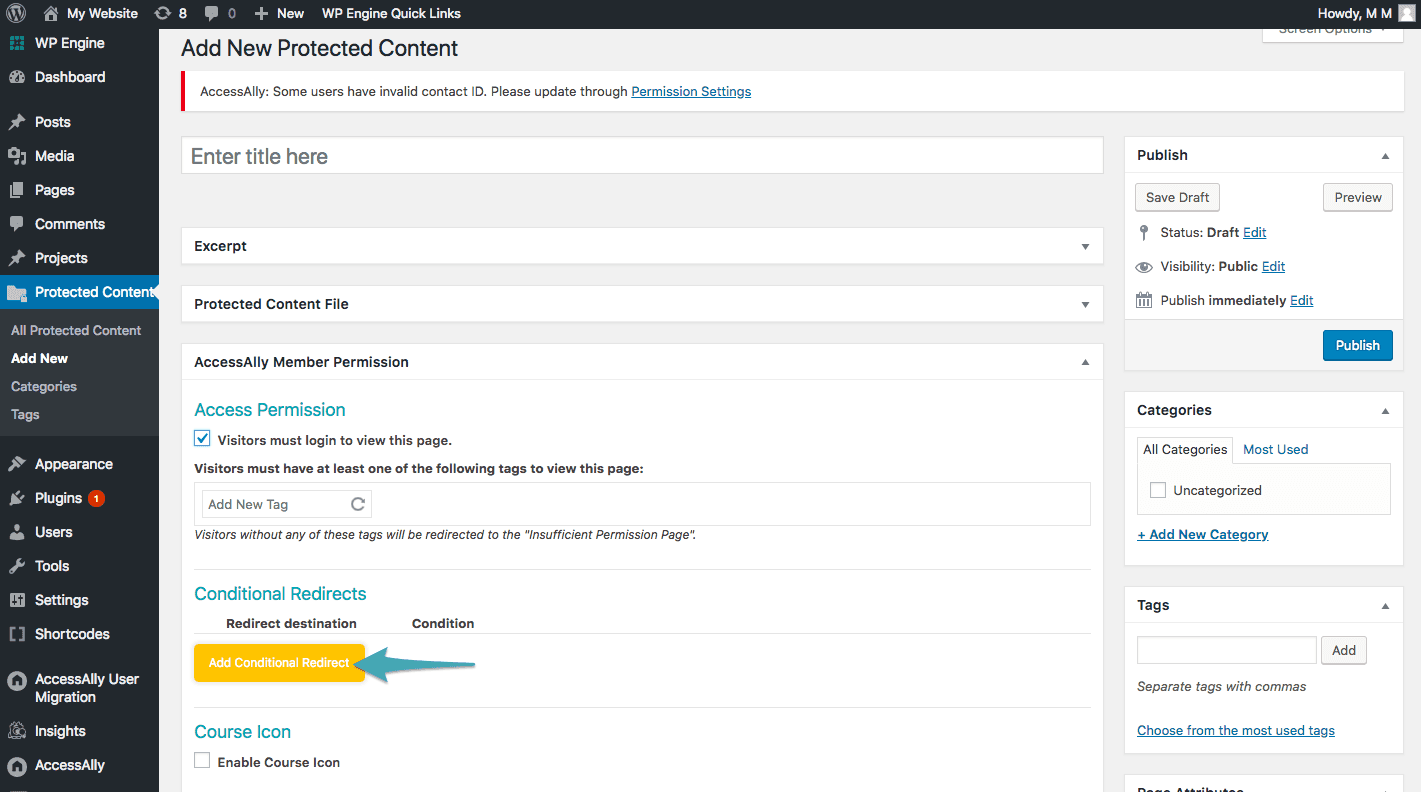Image resolution: width=1421 pixels, height=792 pixels.
Task: Expand the Excerpt panel
Action: point(1085,246)
